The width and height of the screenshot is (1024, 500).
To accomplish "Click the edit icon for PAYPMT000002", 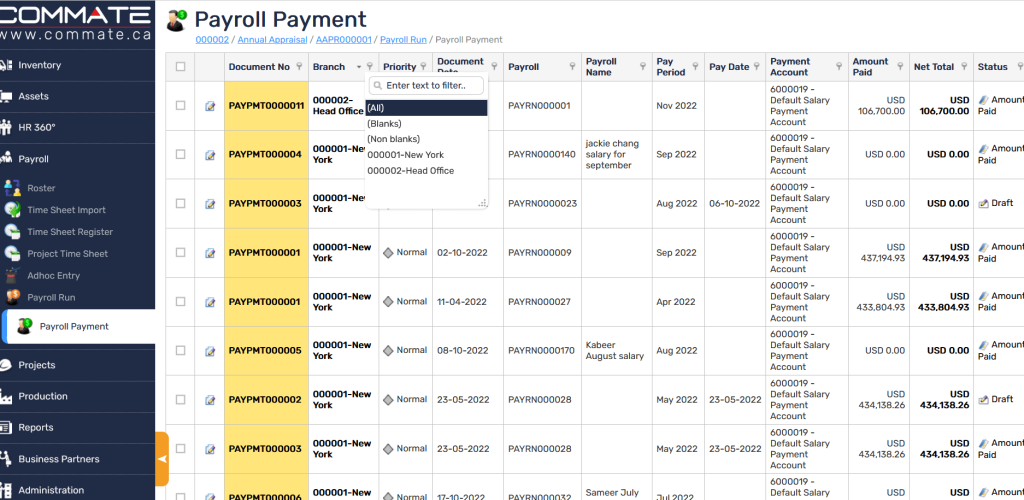I will [x=210, y=399].
